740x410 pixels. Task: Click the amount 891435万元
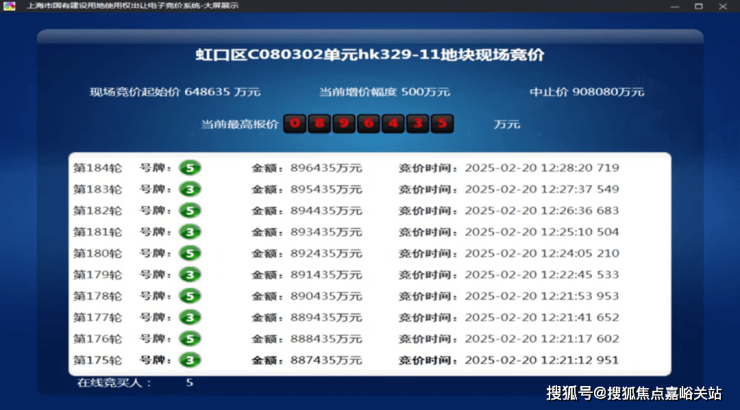click(326, 275)
